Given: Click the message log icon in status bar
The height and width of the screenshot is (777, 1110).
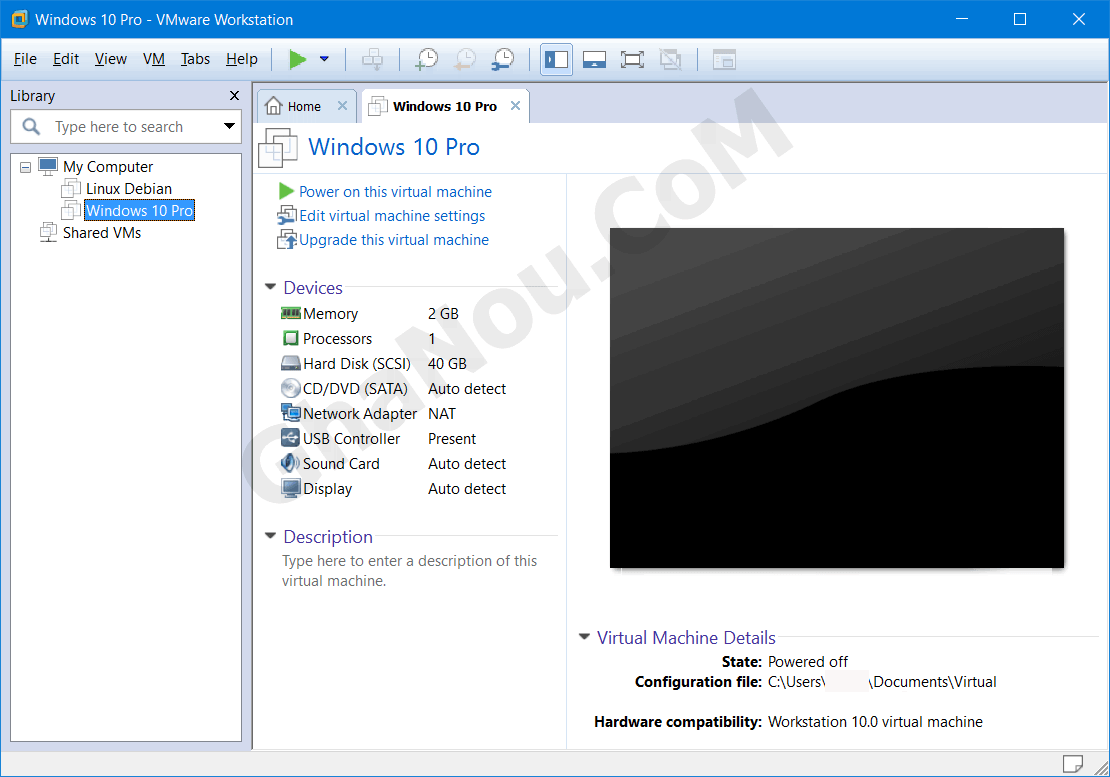Looking at the screenshot, I should (x=1072, y=764).
